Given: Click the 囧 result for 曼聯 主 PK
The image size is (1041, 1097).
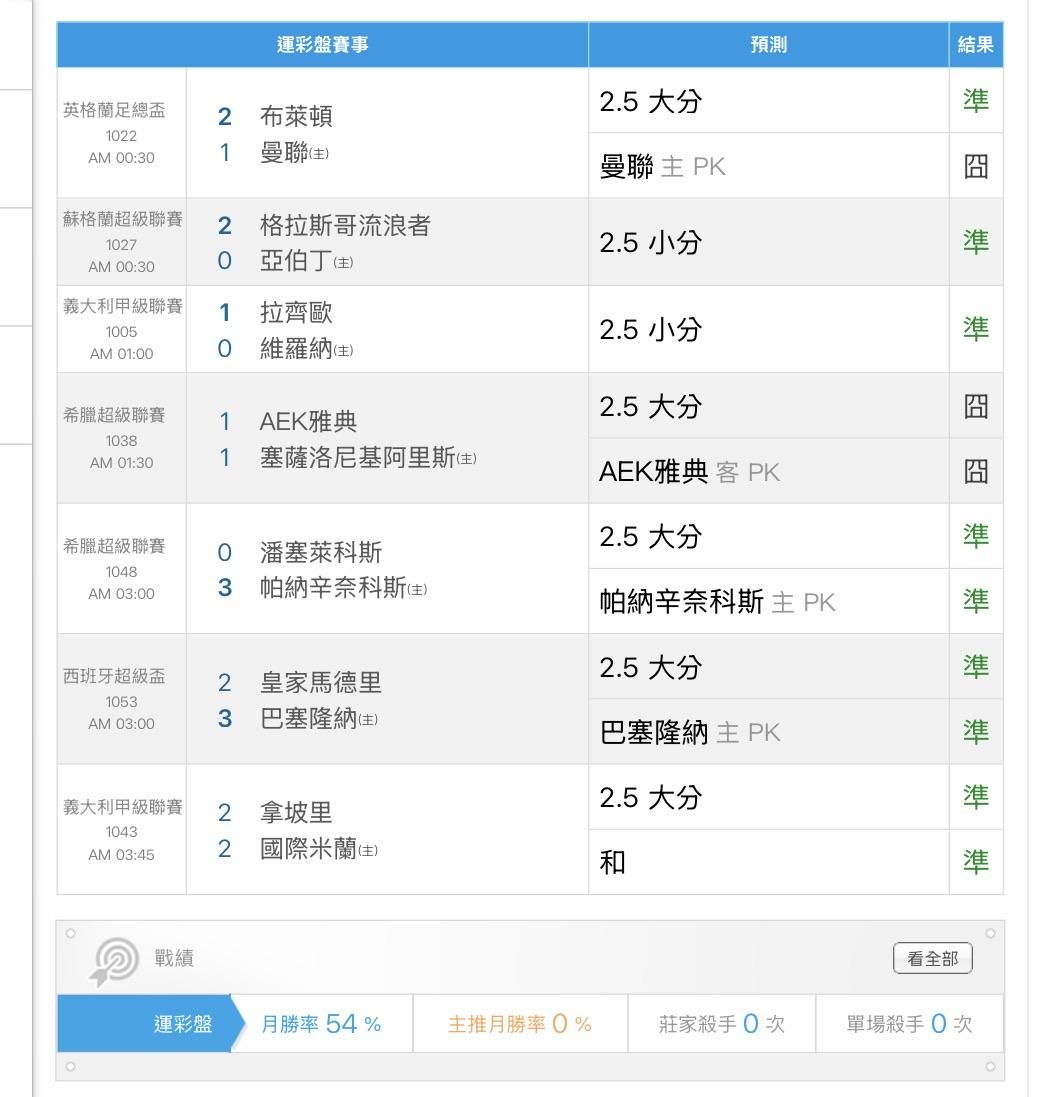Looking at the screenshot, I should click(975, 166).
